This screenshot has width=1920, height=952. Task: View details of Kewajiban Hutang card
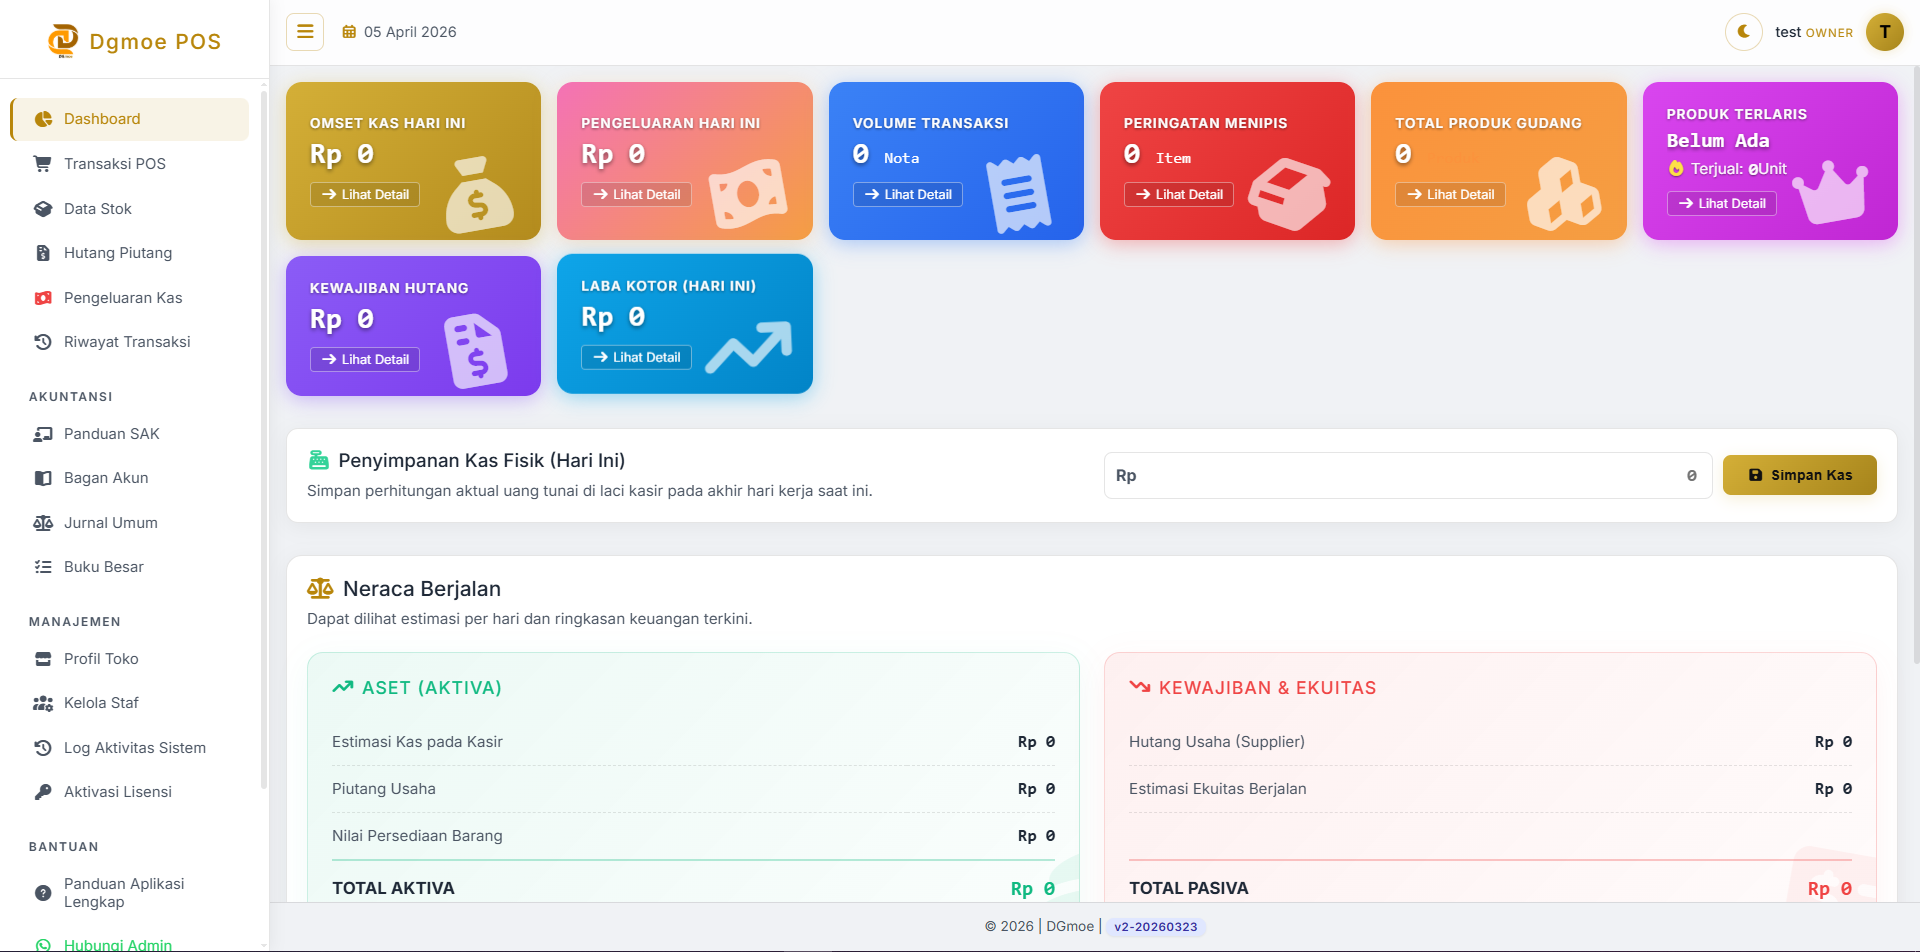365,360
